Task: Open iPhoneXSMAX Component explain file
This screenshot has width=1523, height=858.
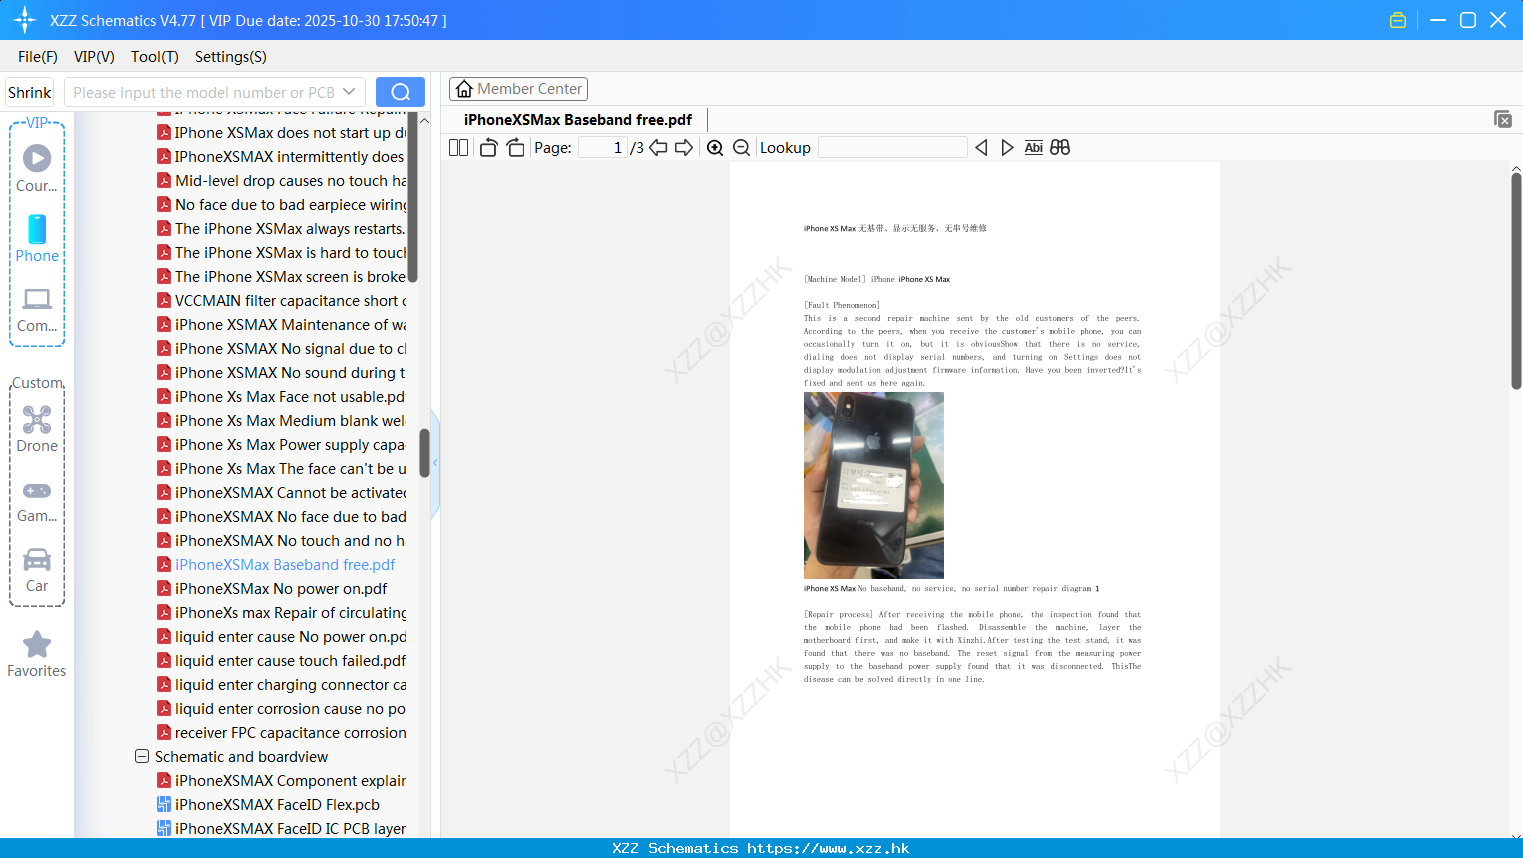Action: [281, 781]
